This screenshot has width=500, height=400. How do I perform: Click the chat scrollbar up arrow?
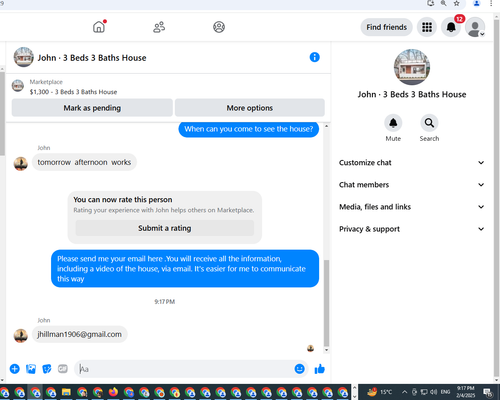(x=326, y=126)
